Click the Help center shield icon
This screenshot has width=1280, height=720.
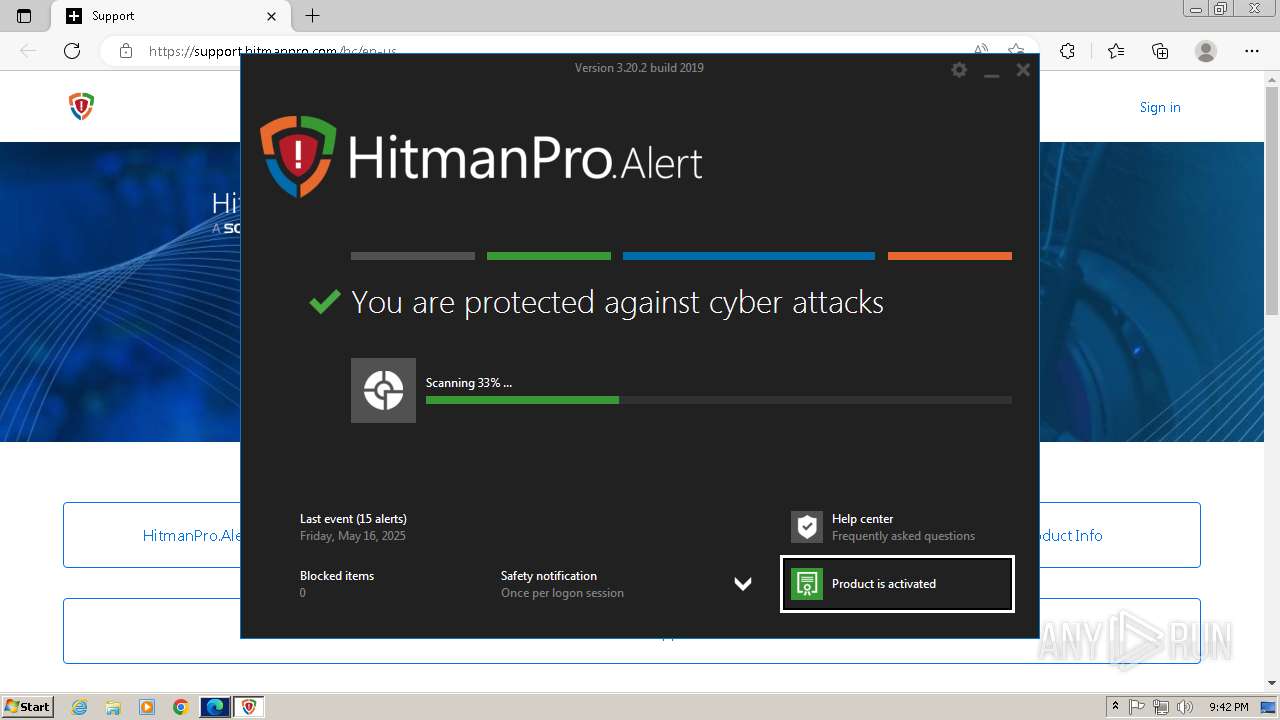tap(807, 527)
